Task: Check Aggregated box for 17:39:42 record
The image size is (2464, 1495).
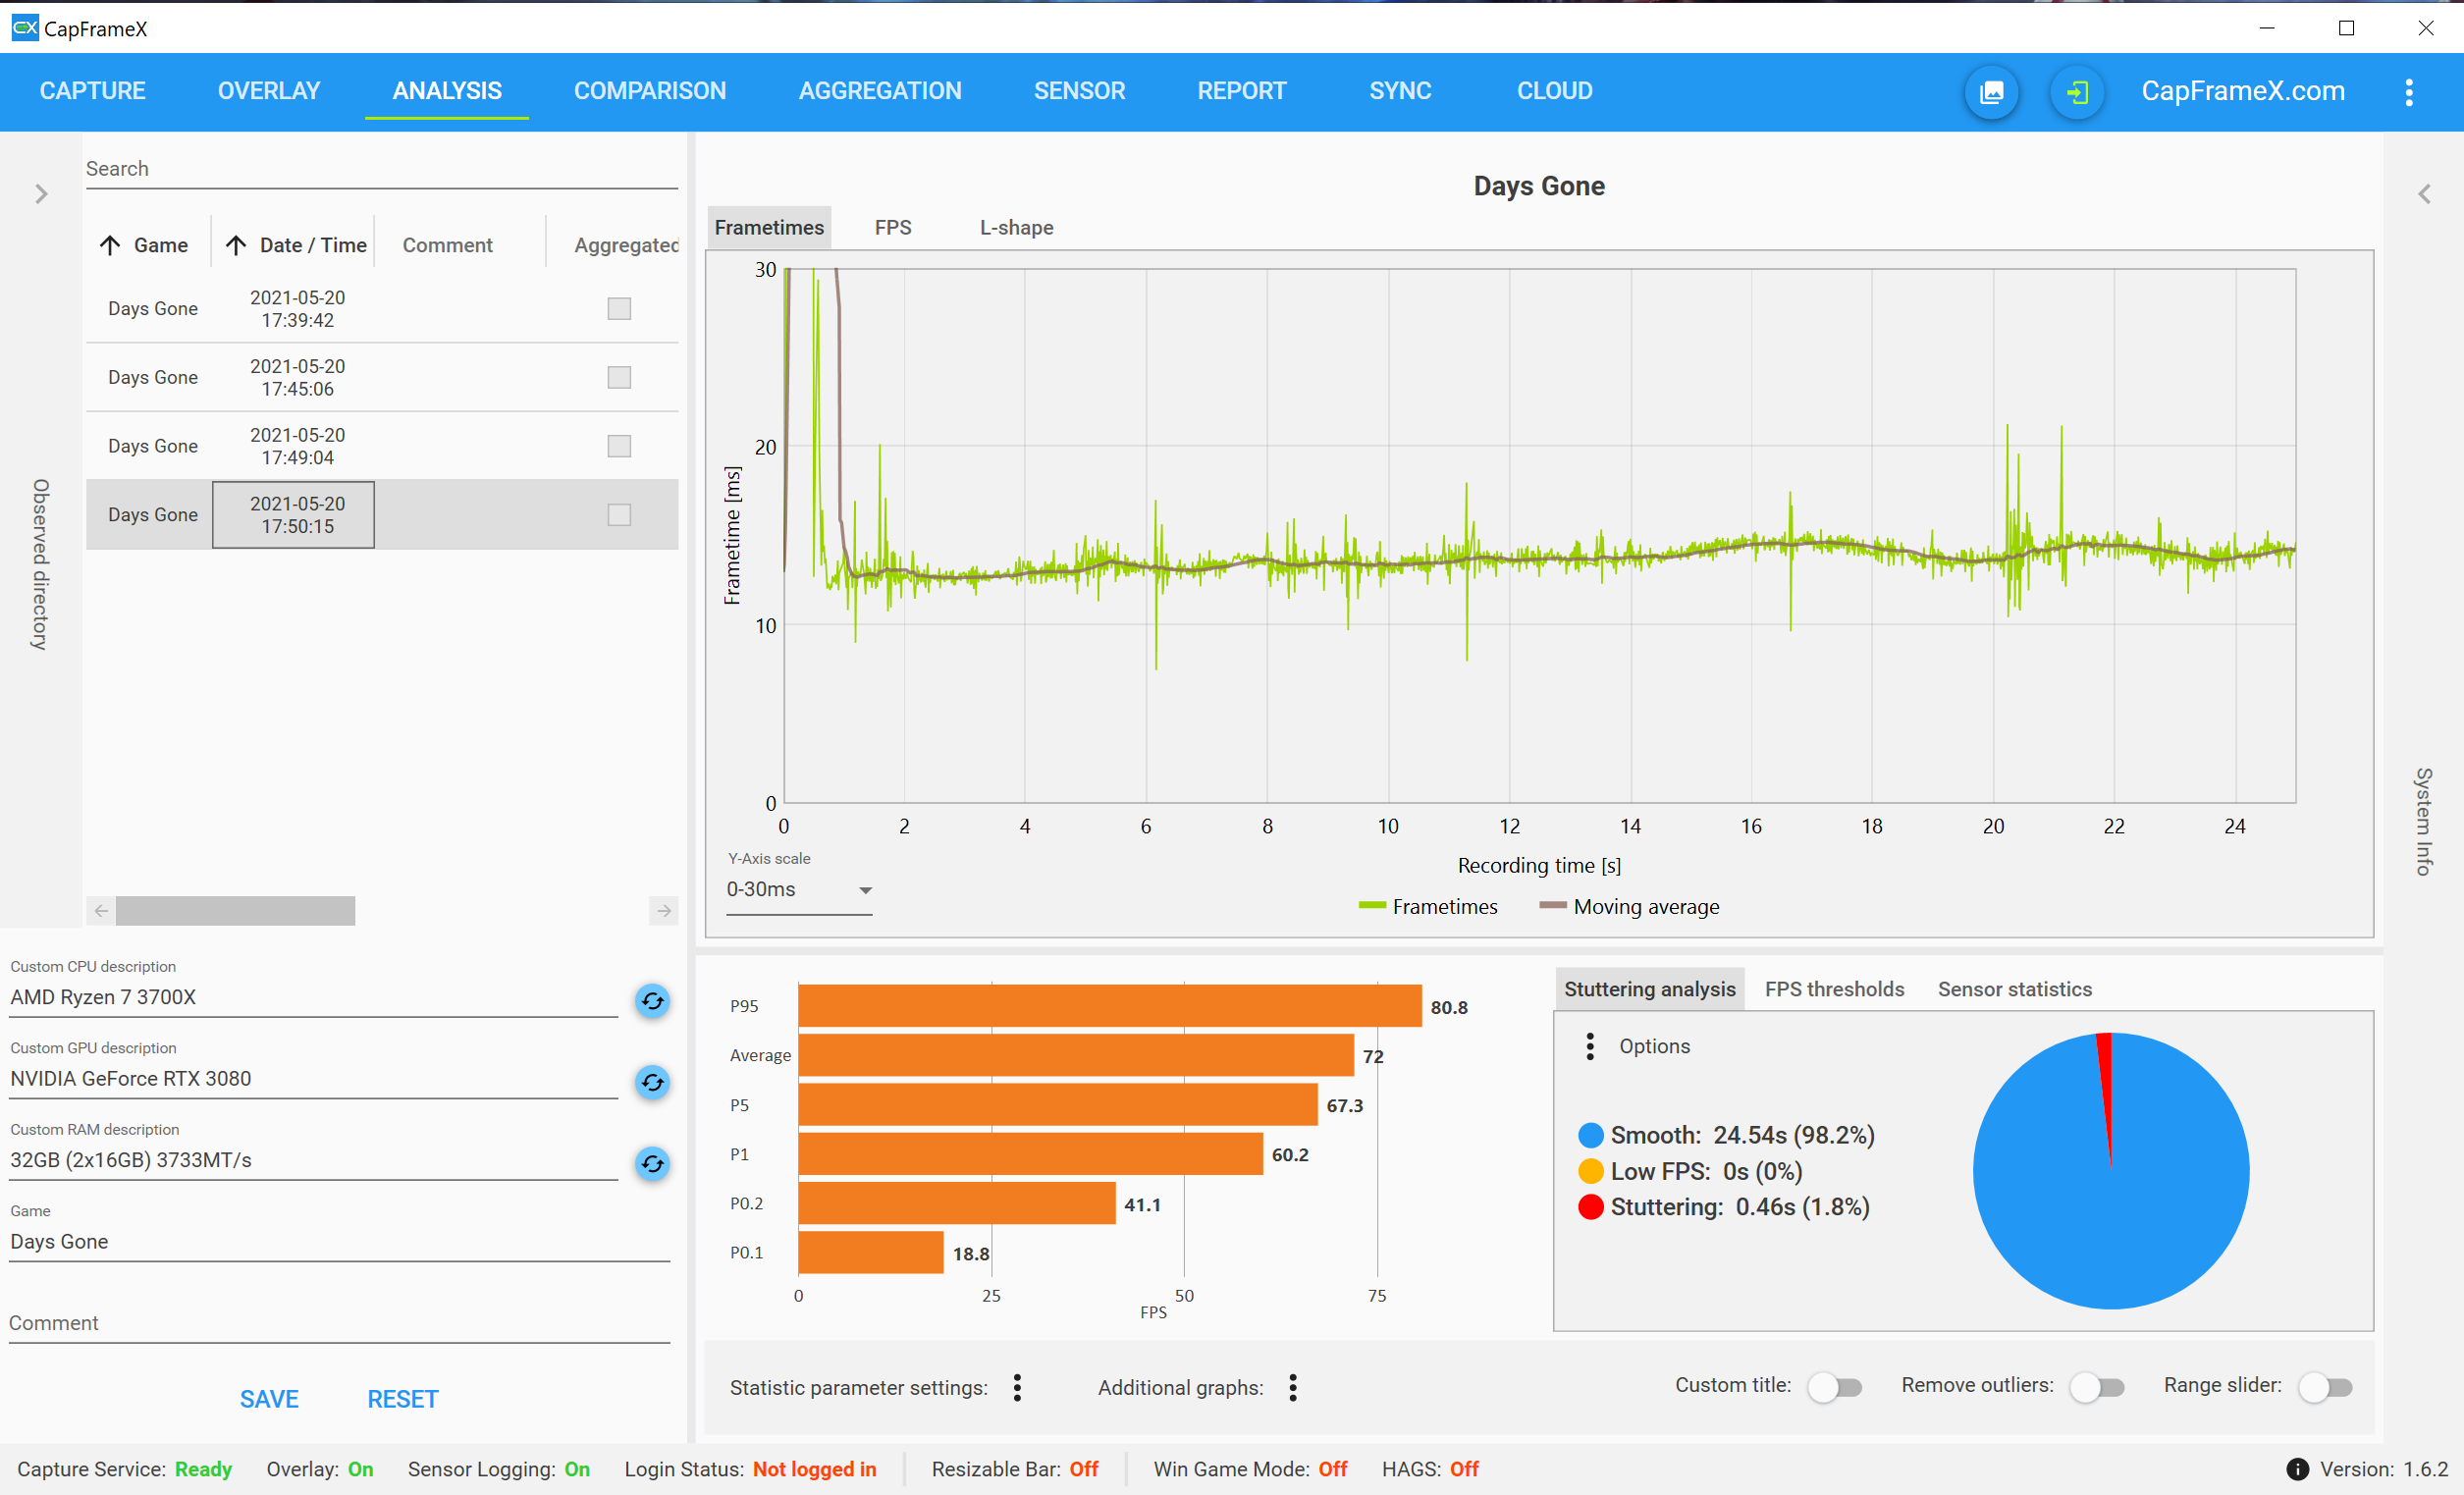Action: (619, 309)
